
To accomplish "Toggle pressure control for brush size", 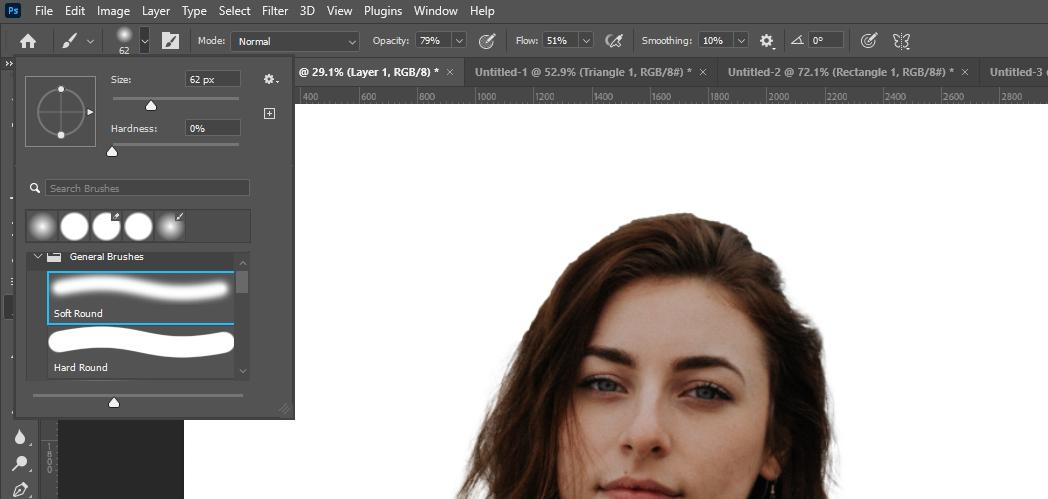I will click(x=869, y=41).
